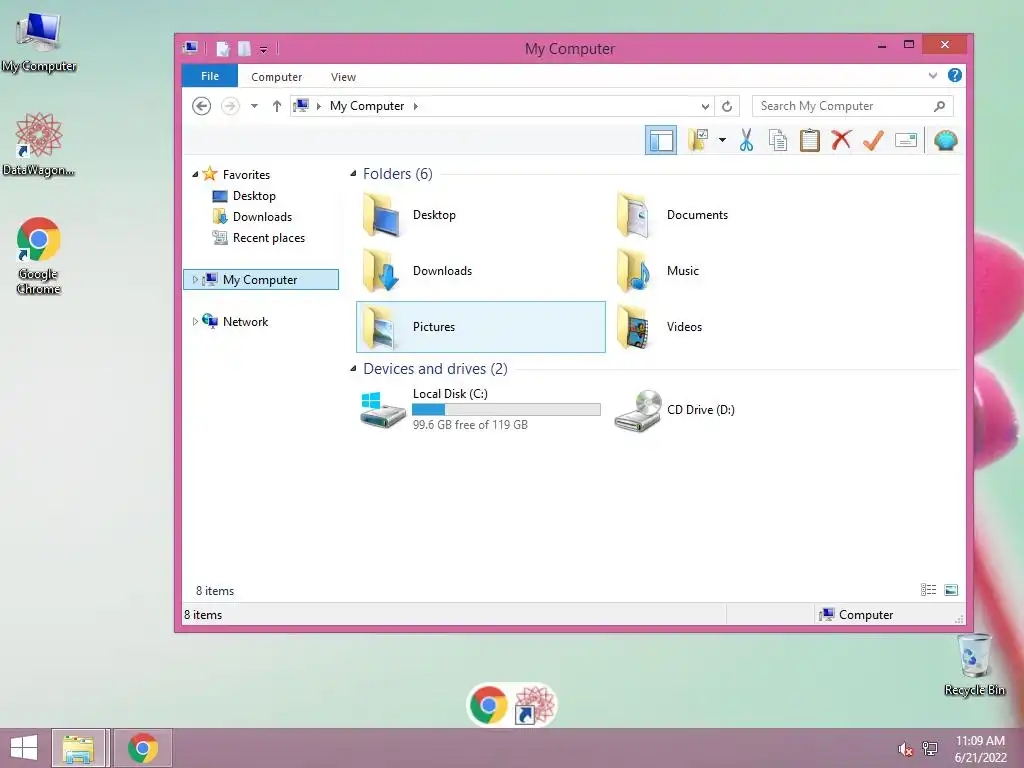Open the folder options dropdown arrow
Image resolution: width=1024 pixels, height=768 pixels.
point(722,140)
